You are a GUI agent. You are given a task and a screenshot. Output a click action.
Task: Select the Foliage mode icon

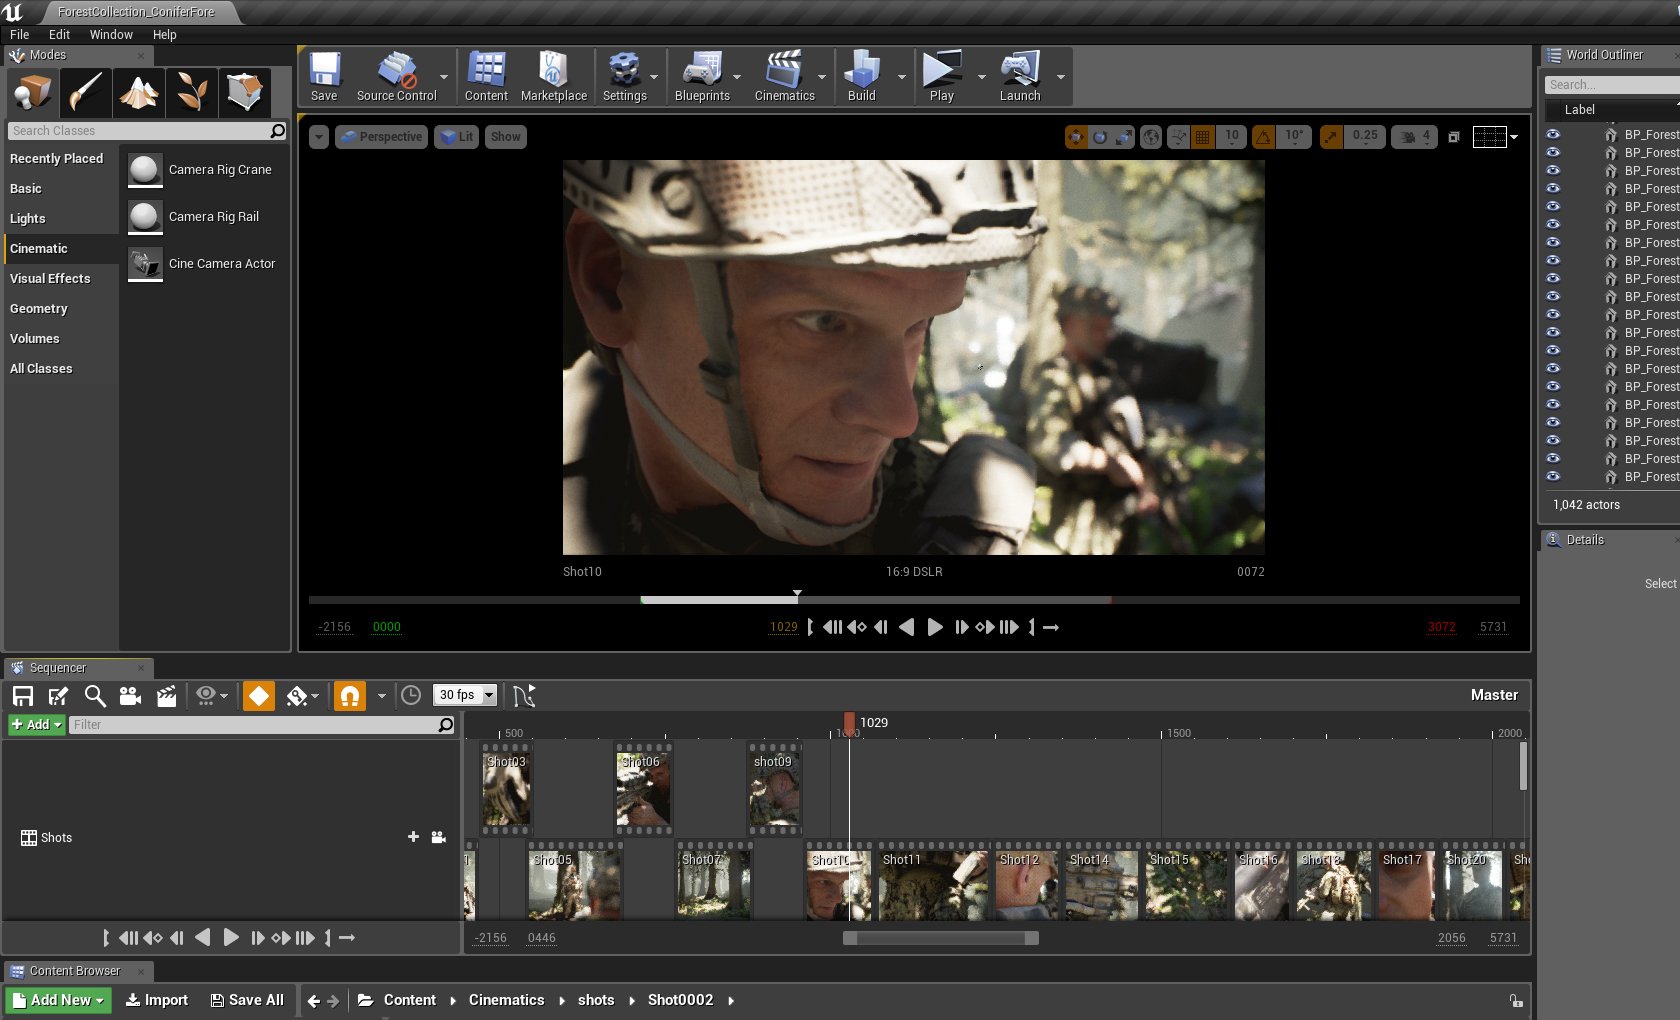click(191, 92)
